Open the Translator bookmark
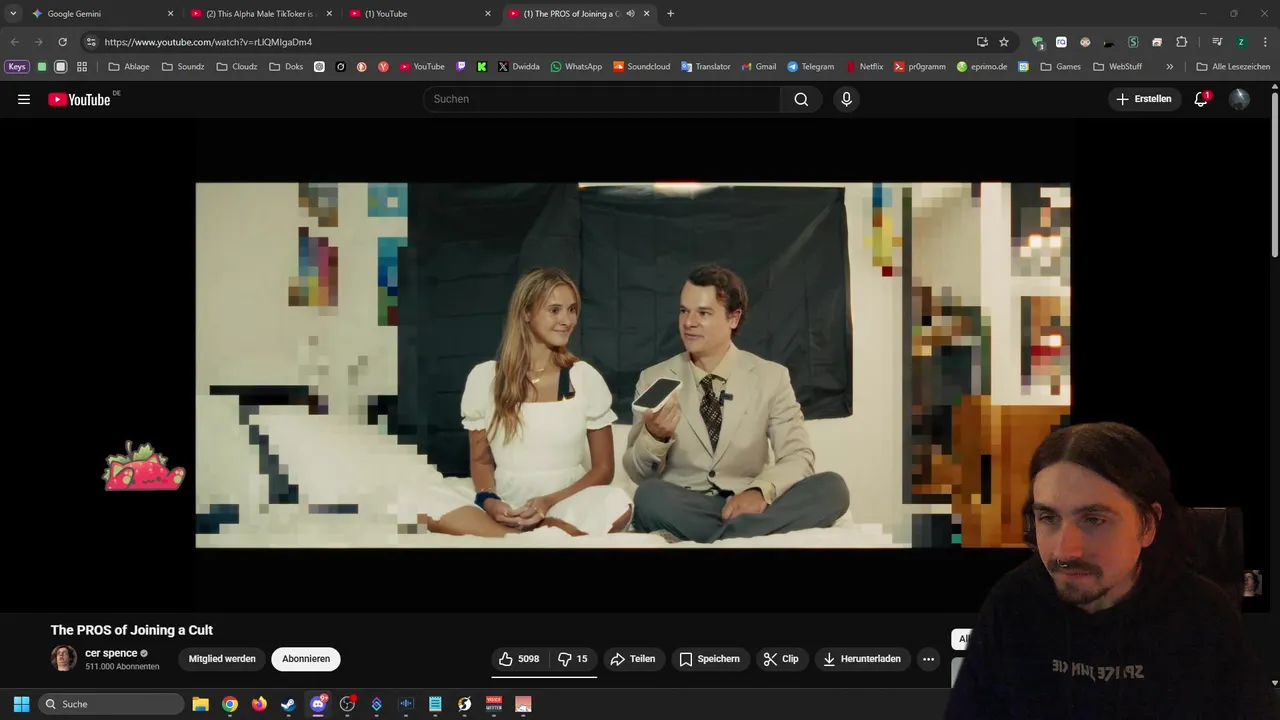 [x=706, y=67]
